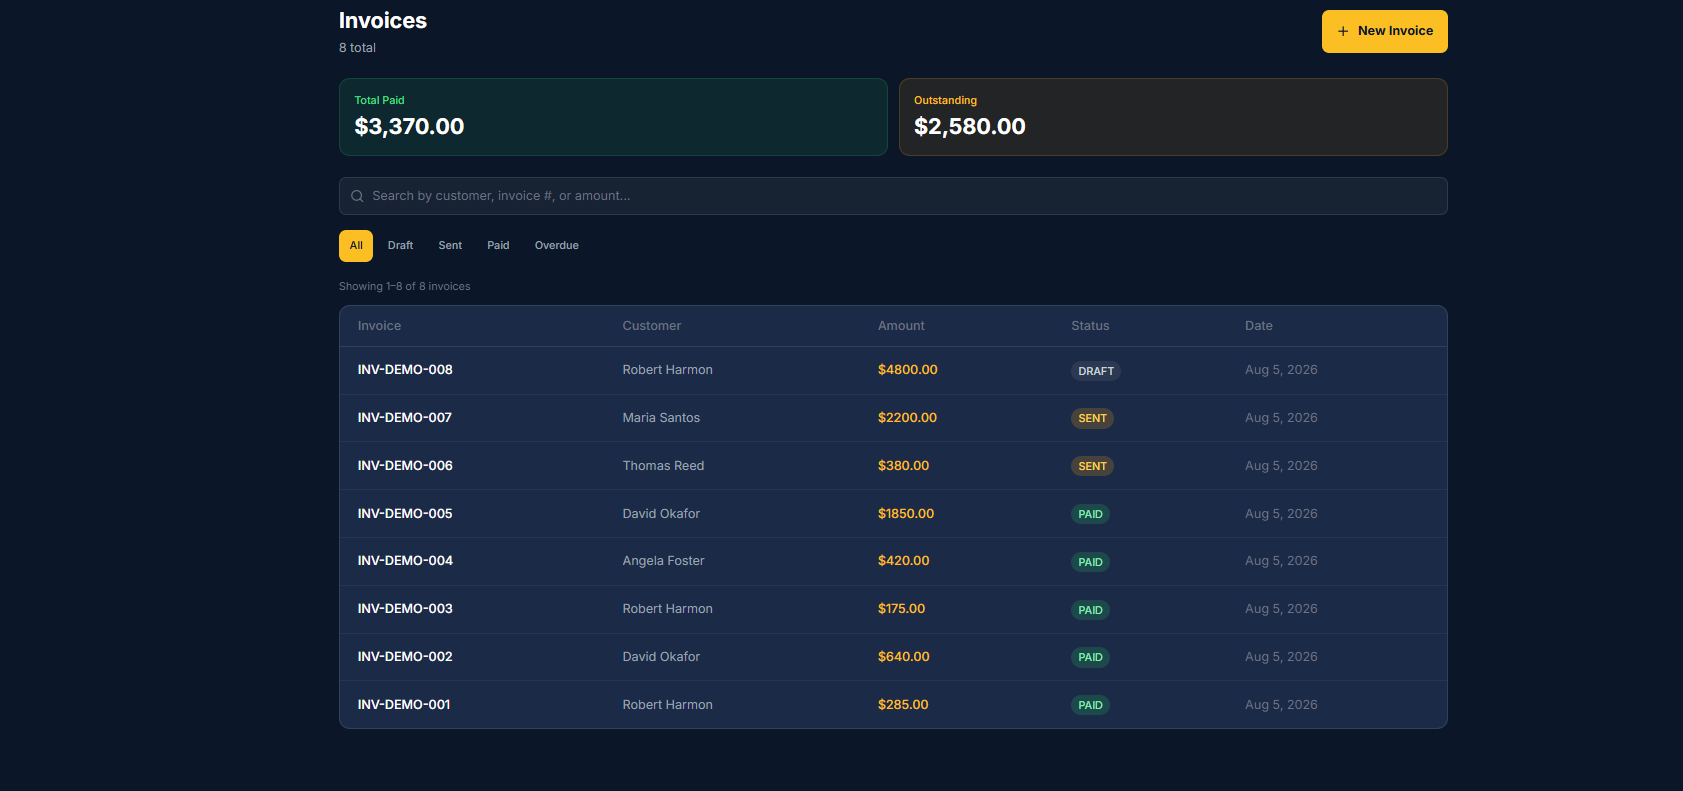The image size is (1683, 791).
Task: Click customer Maria Santos
Action: coord(661,418)
